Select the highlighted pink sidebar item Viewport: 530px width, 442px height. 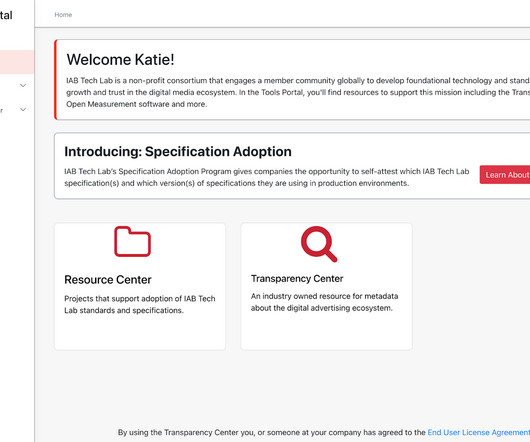coord(17,62)
